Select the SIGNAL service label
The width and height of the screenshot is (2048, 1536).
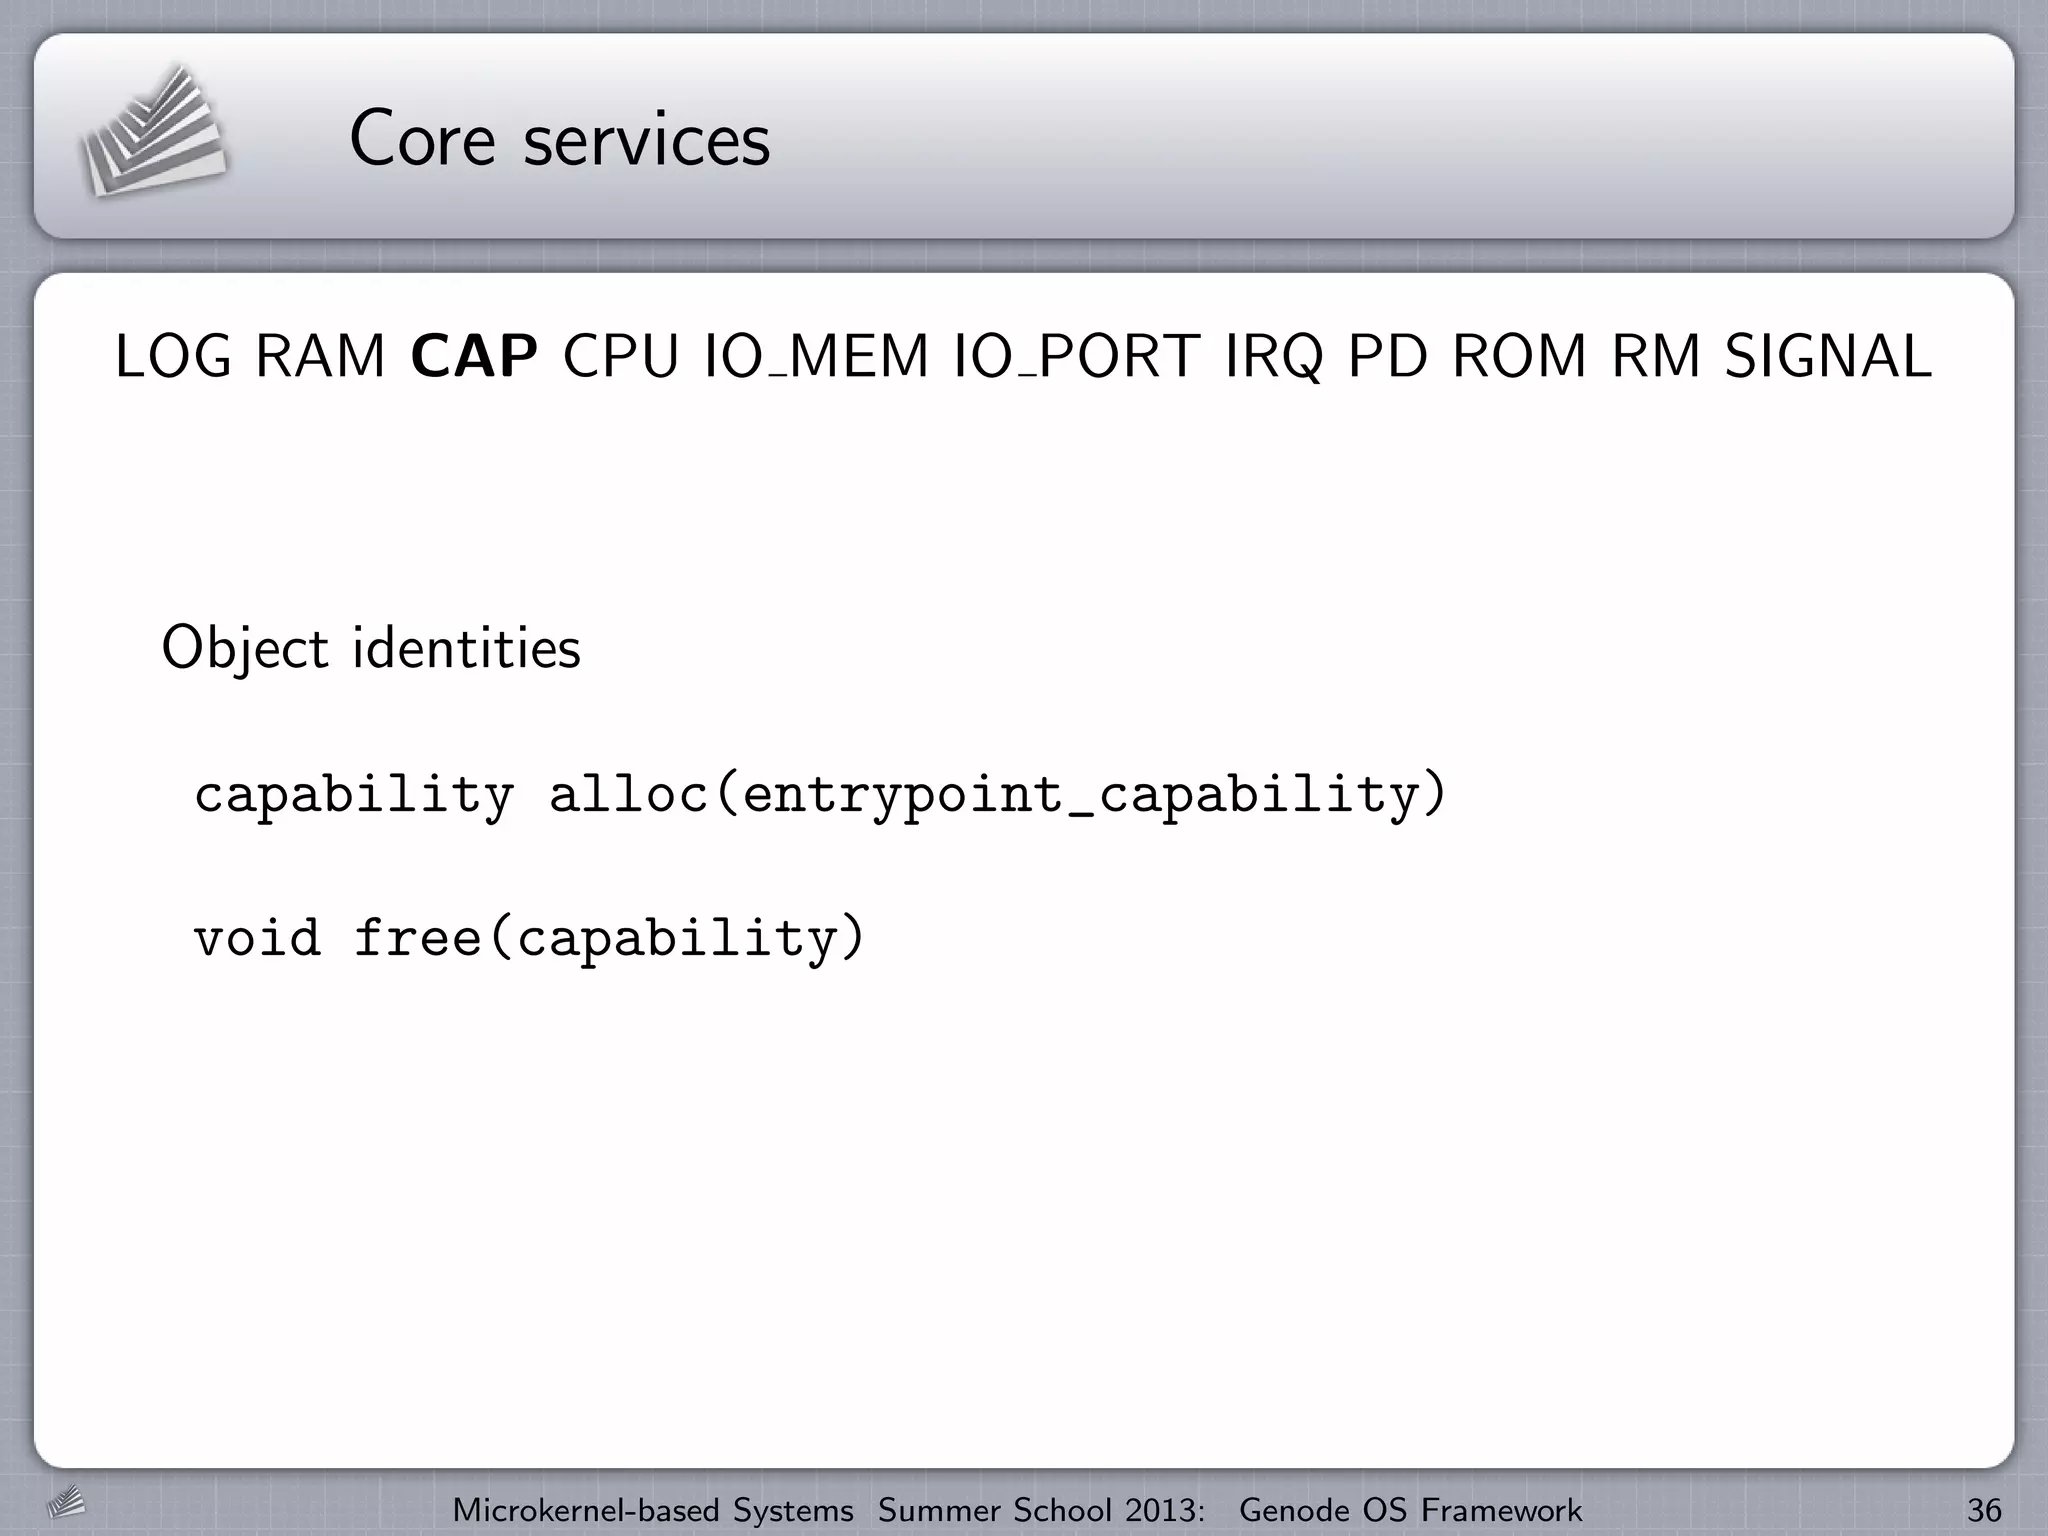(1828, 356)
